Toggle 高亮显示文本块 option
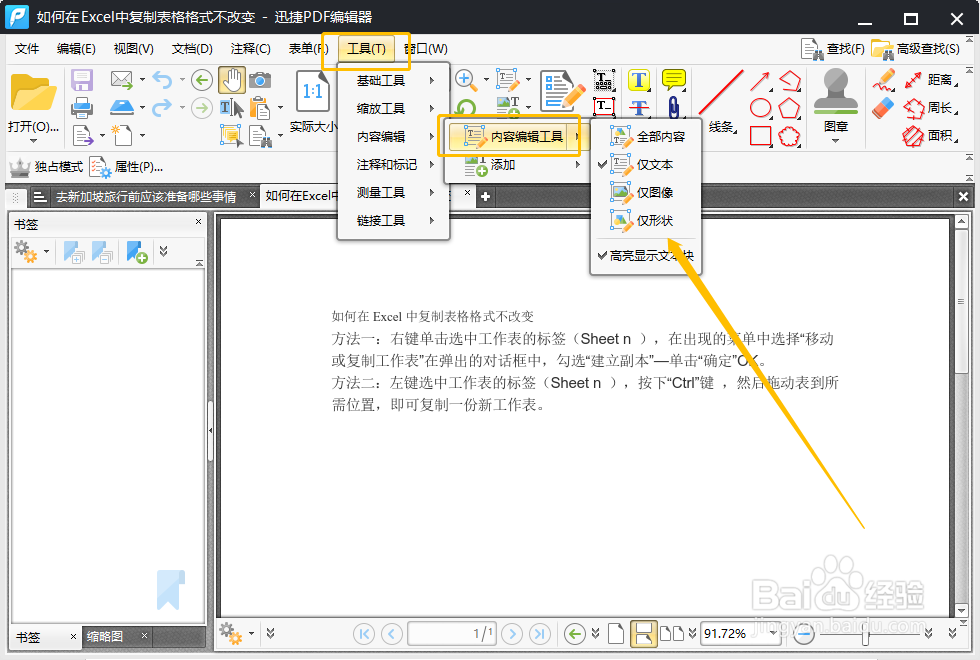 [x=646, y=255]
